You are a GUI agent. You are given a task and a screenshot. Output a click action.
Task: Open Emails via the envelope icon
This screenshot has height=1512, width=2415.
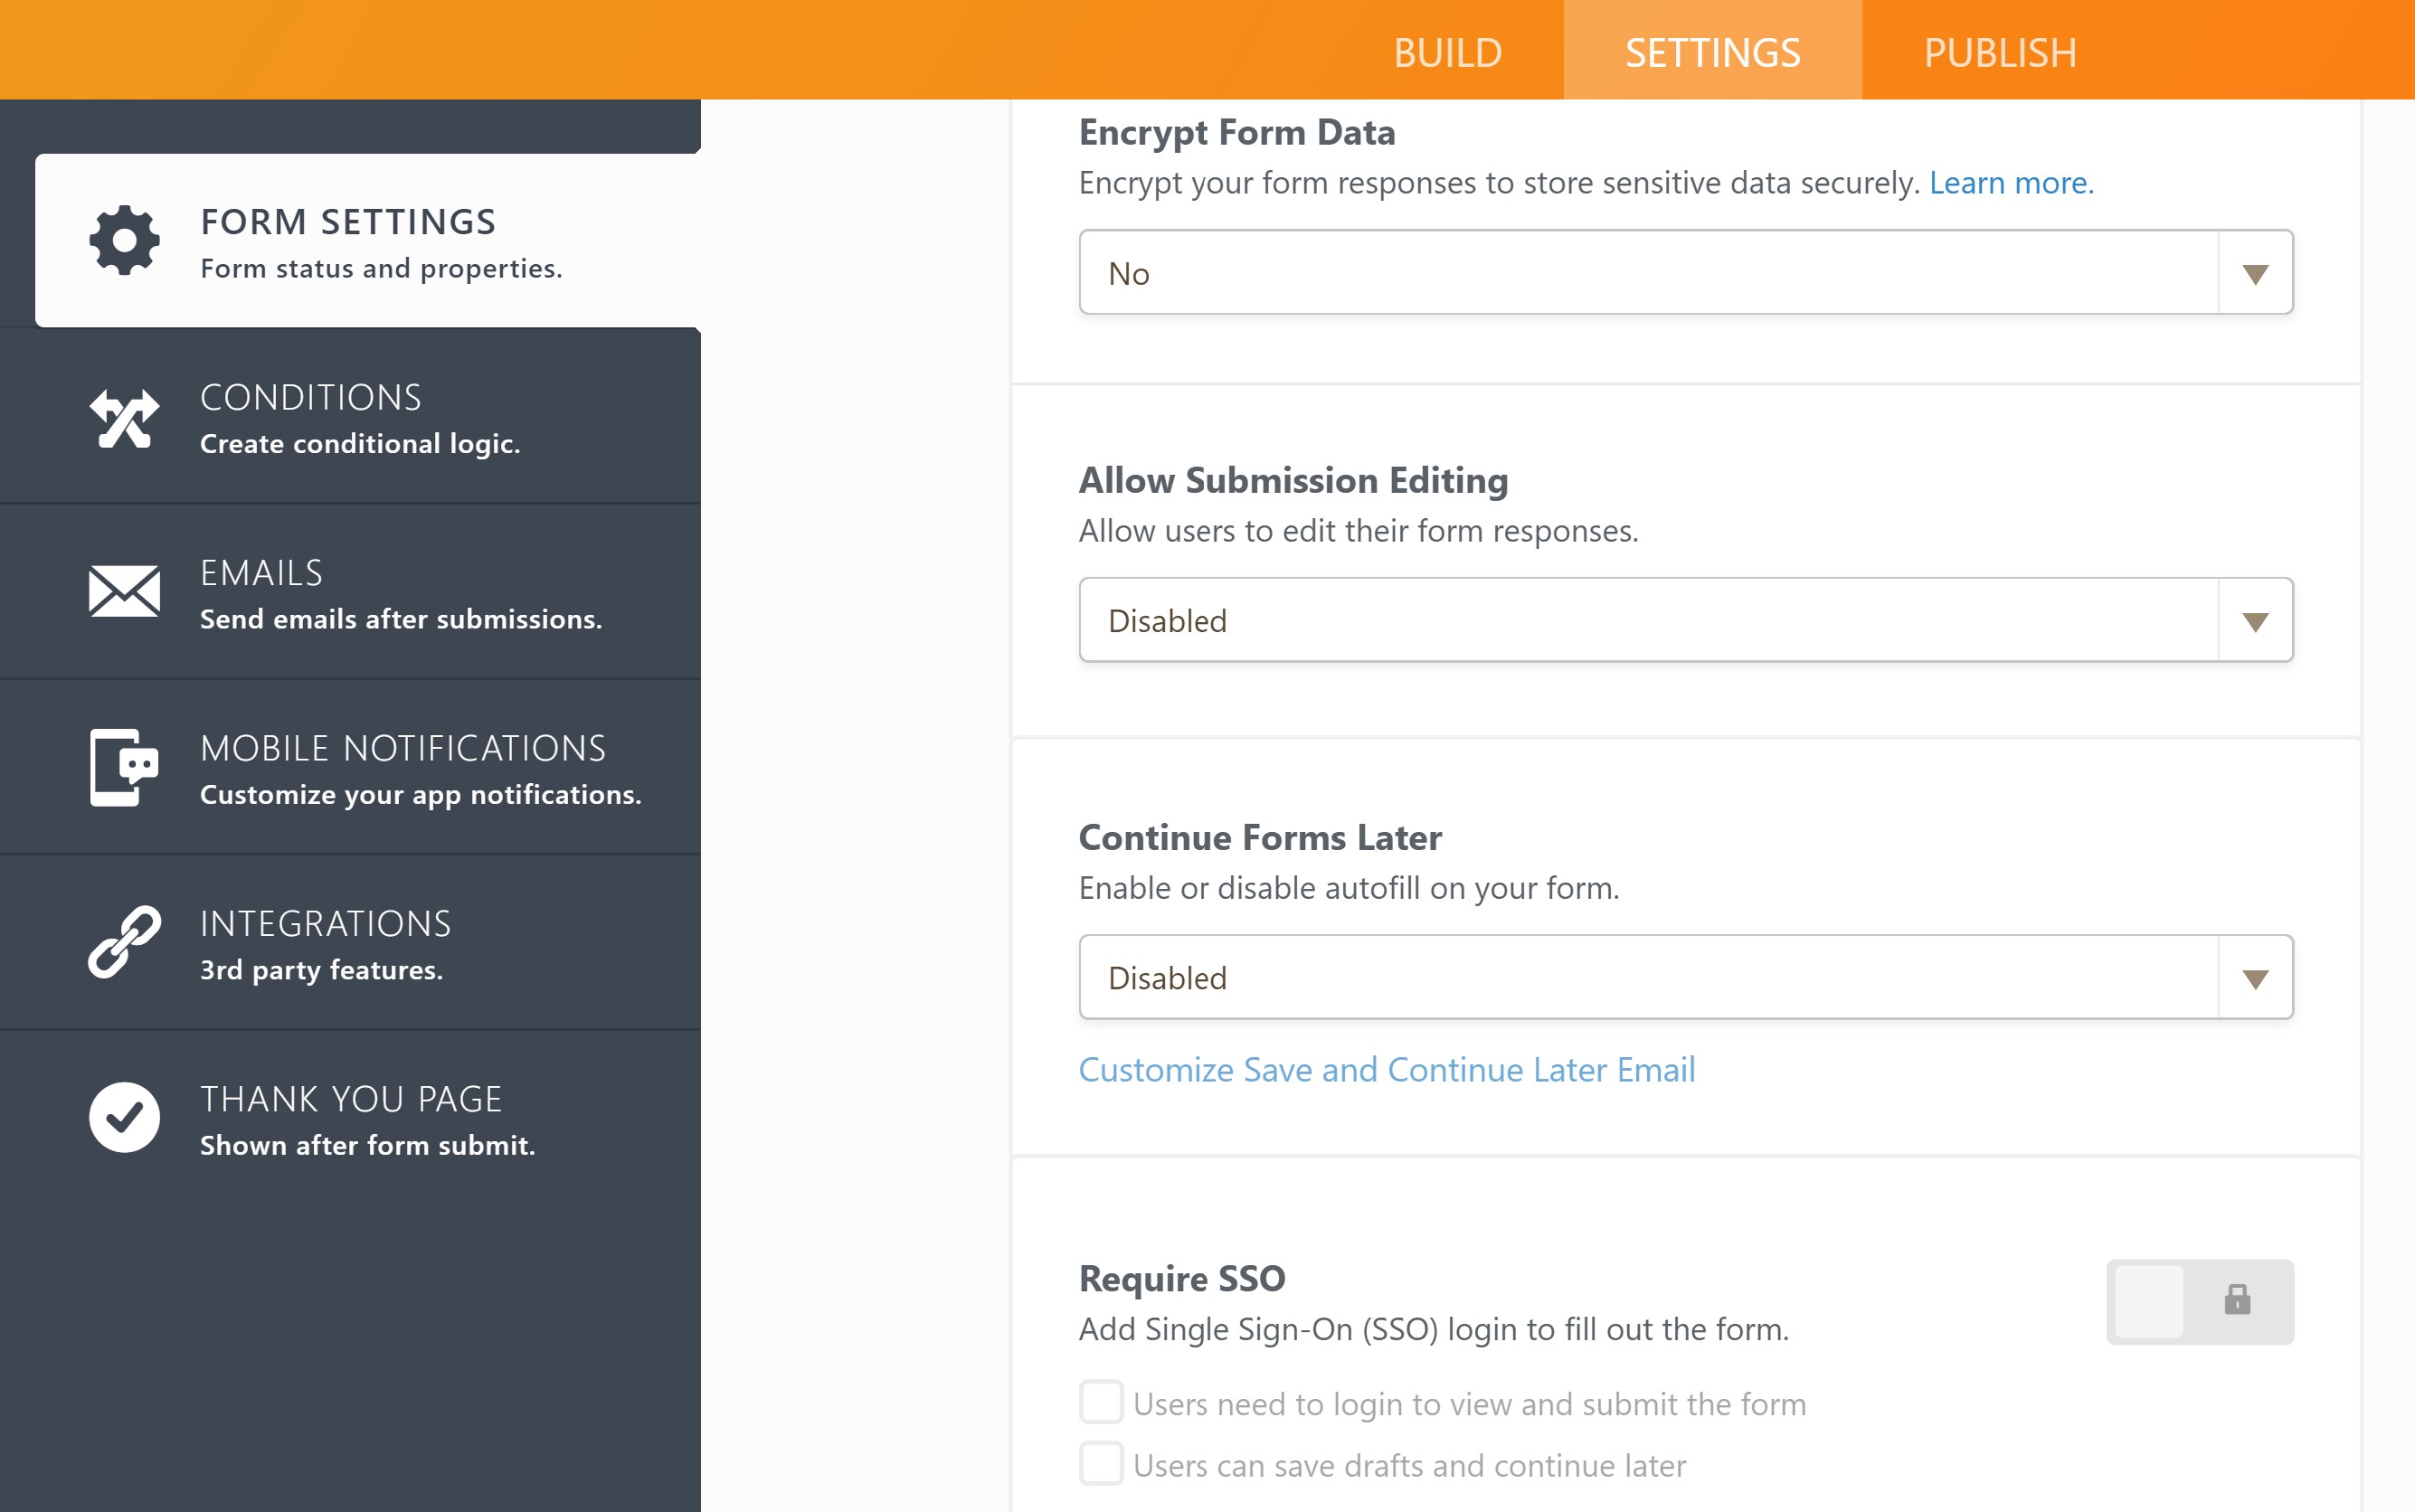click(x=124, y=590)
